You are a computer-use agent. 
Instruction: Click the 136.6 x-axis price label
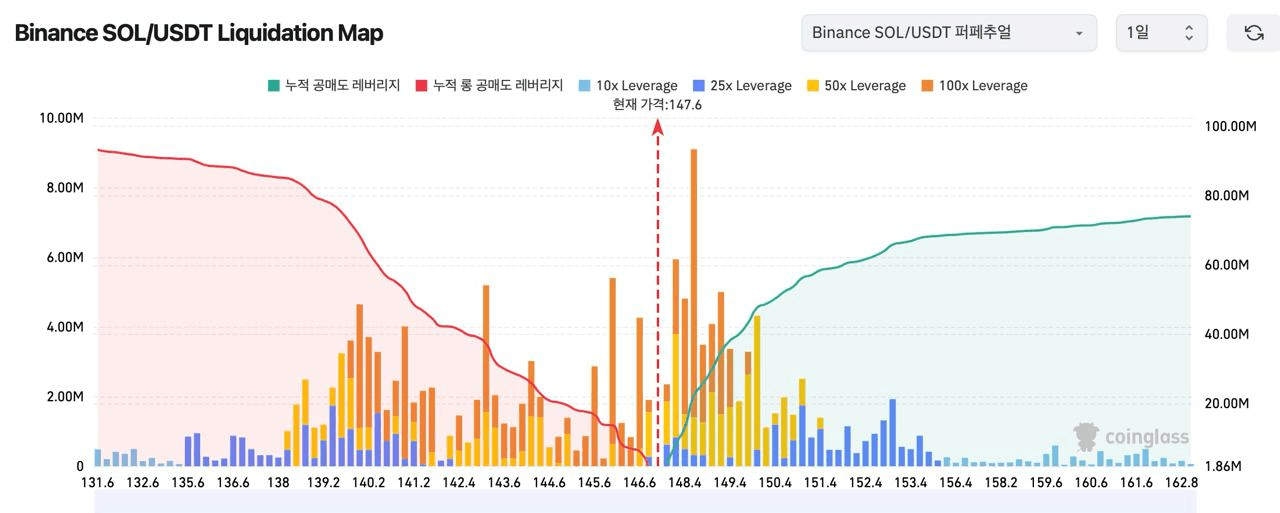pyautogui.click(x=233, y=482)
